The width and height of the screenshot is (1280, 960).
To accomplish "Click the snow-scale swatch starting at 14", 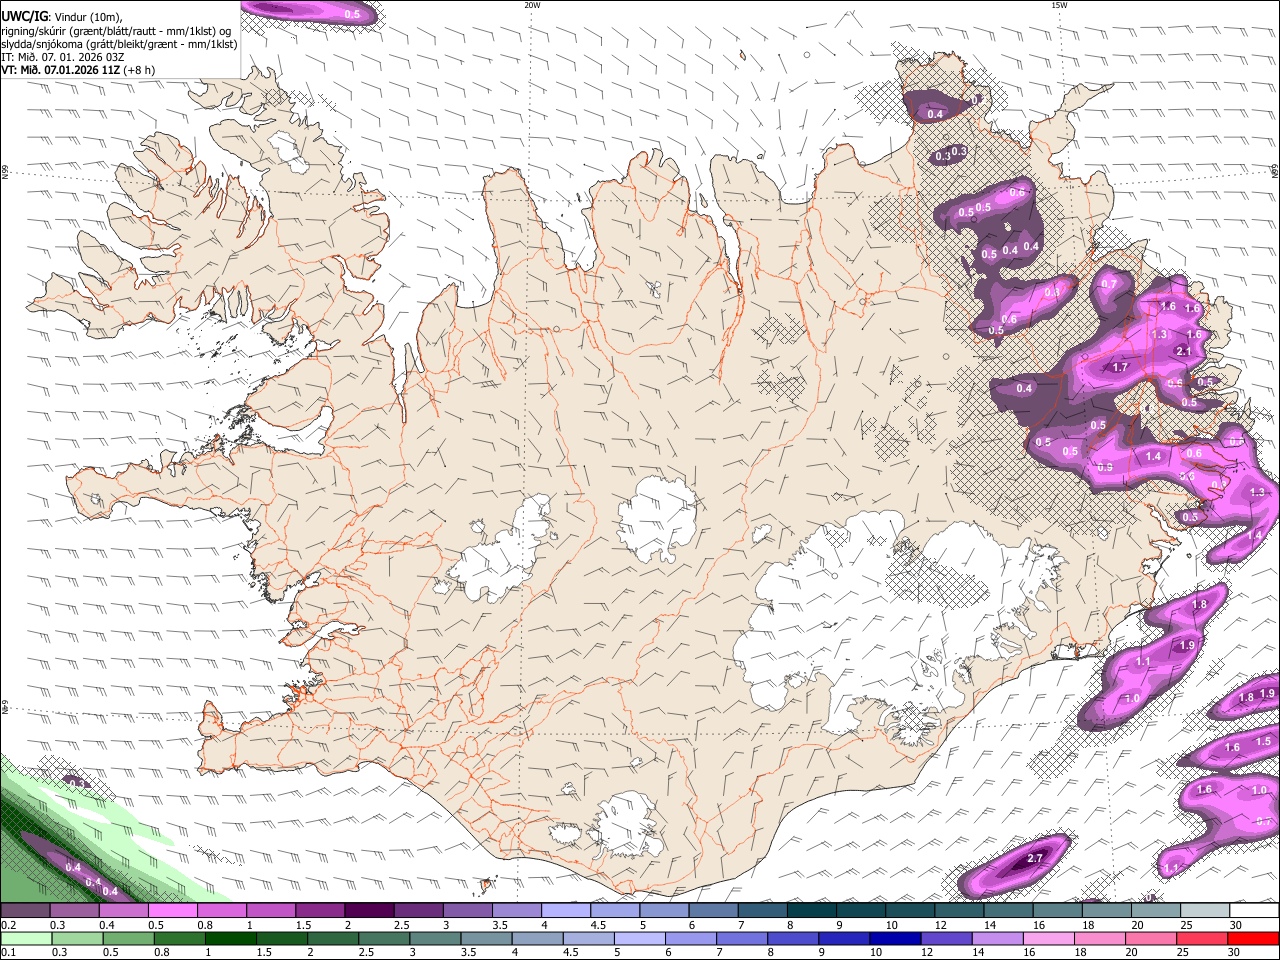I will (x=1009, y=911).
